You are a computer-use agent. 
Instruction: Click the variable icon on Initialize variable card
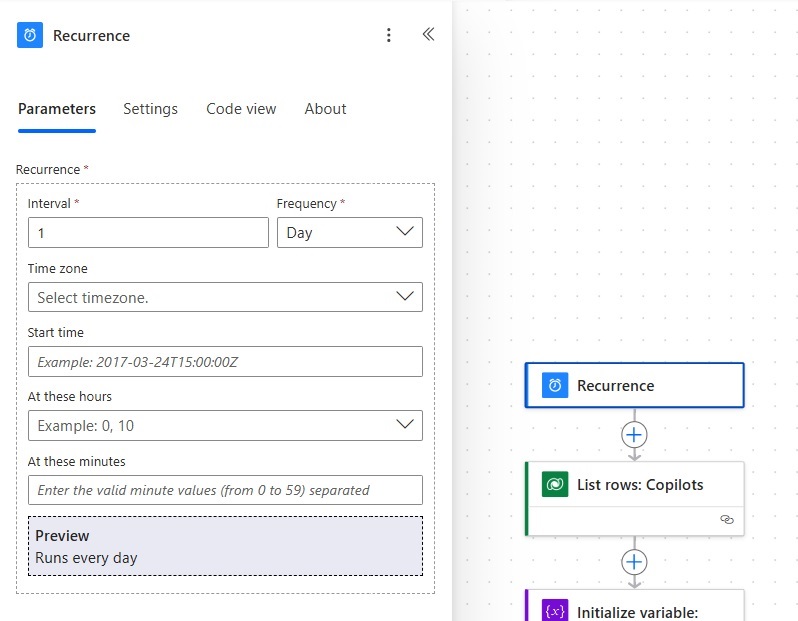(555, 611)
